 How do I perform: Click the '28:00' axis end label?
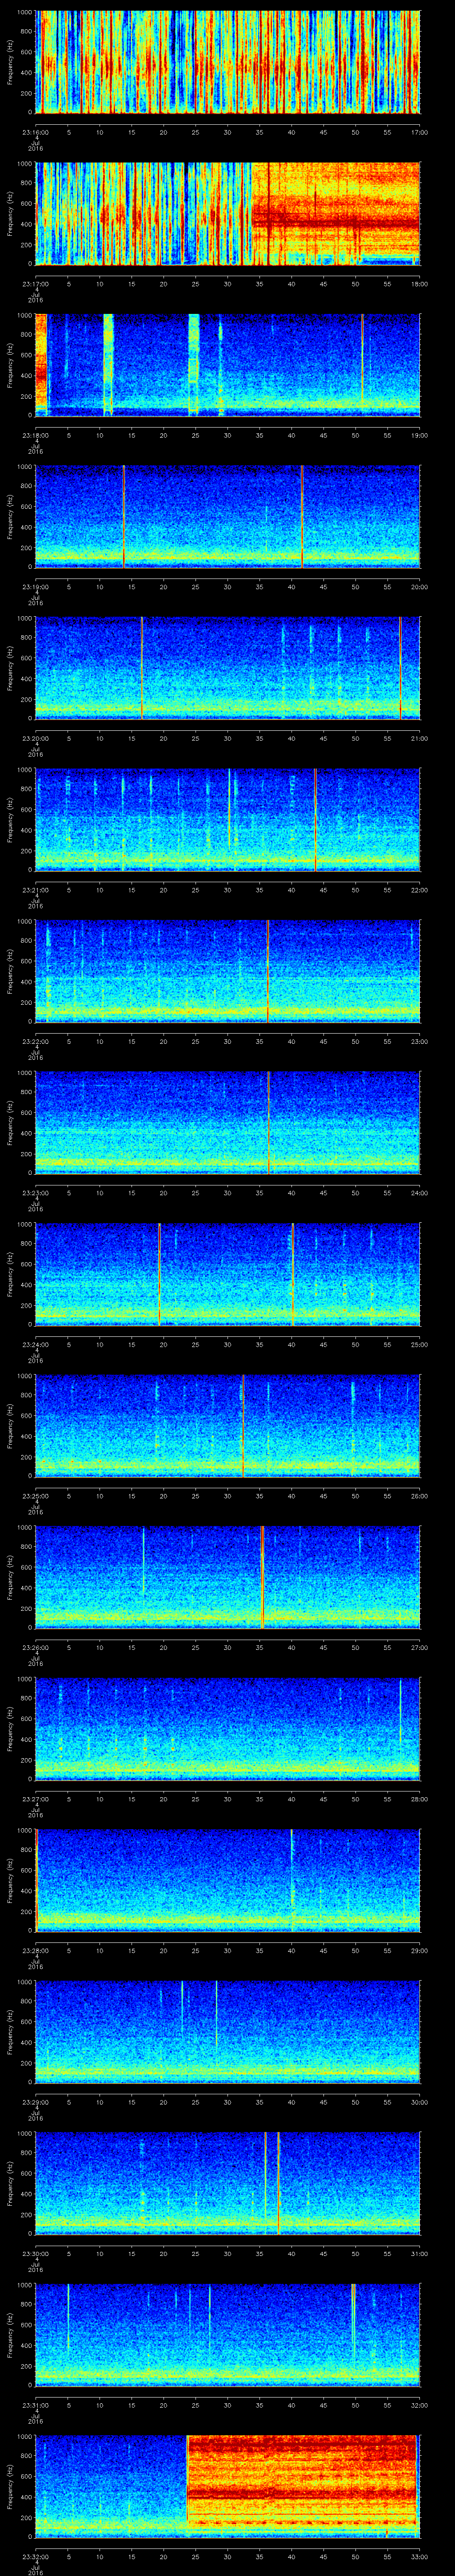coord(419,1800)
